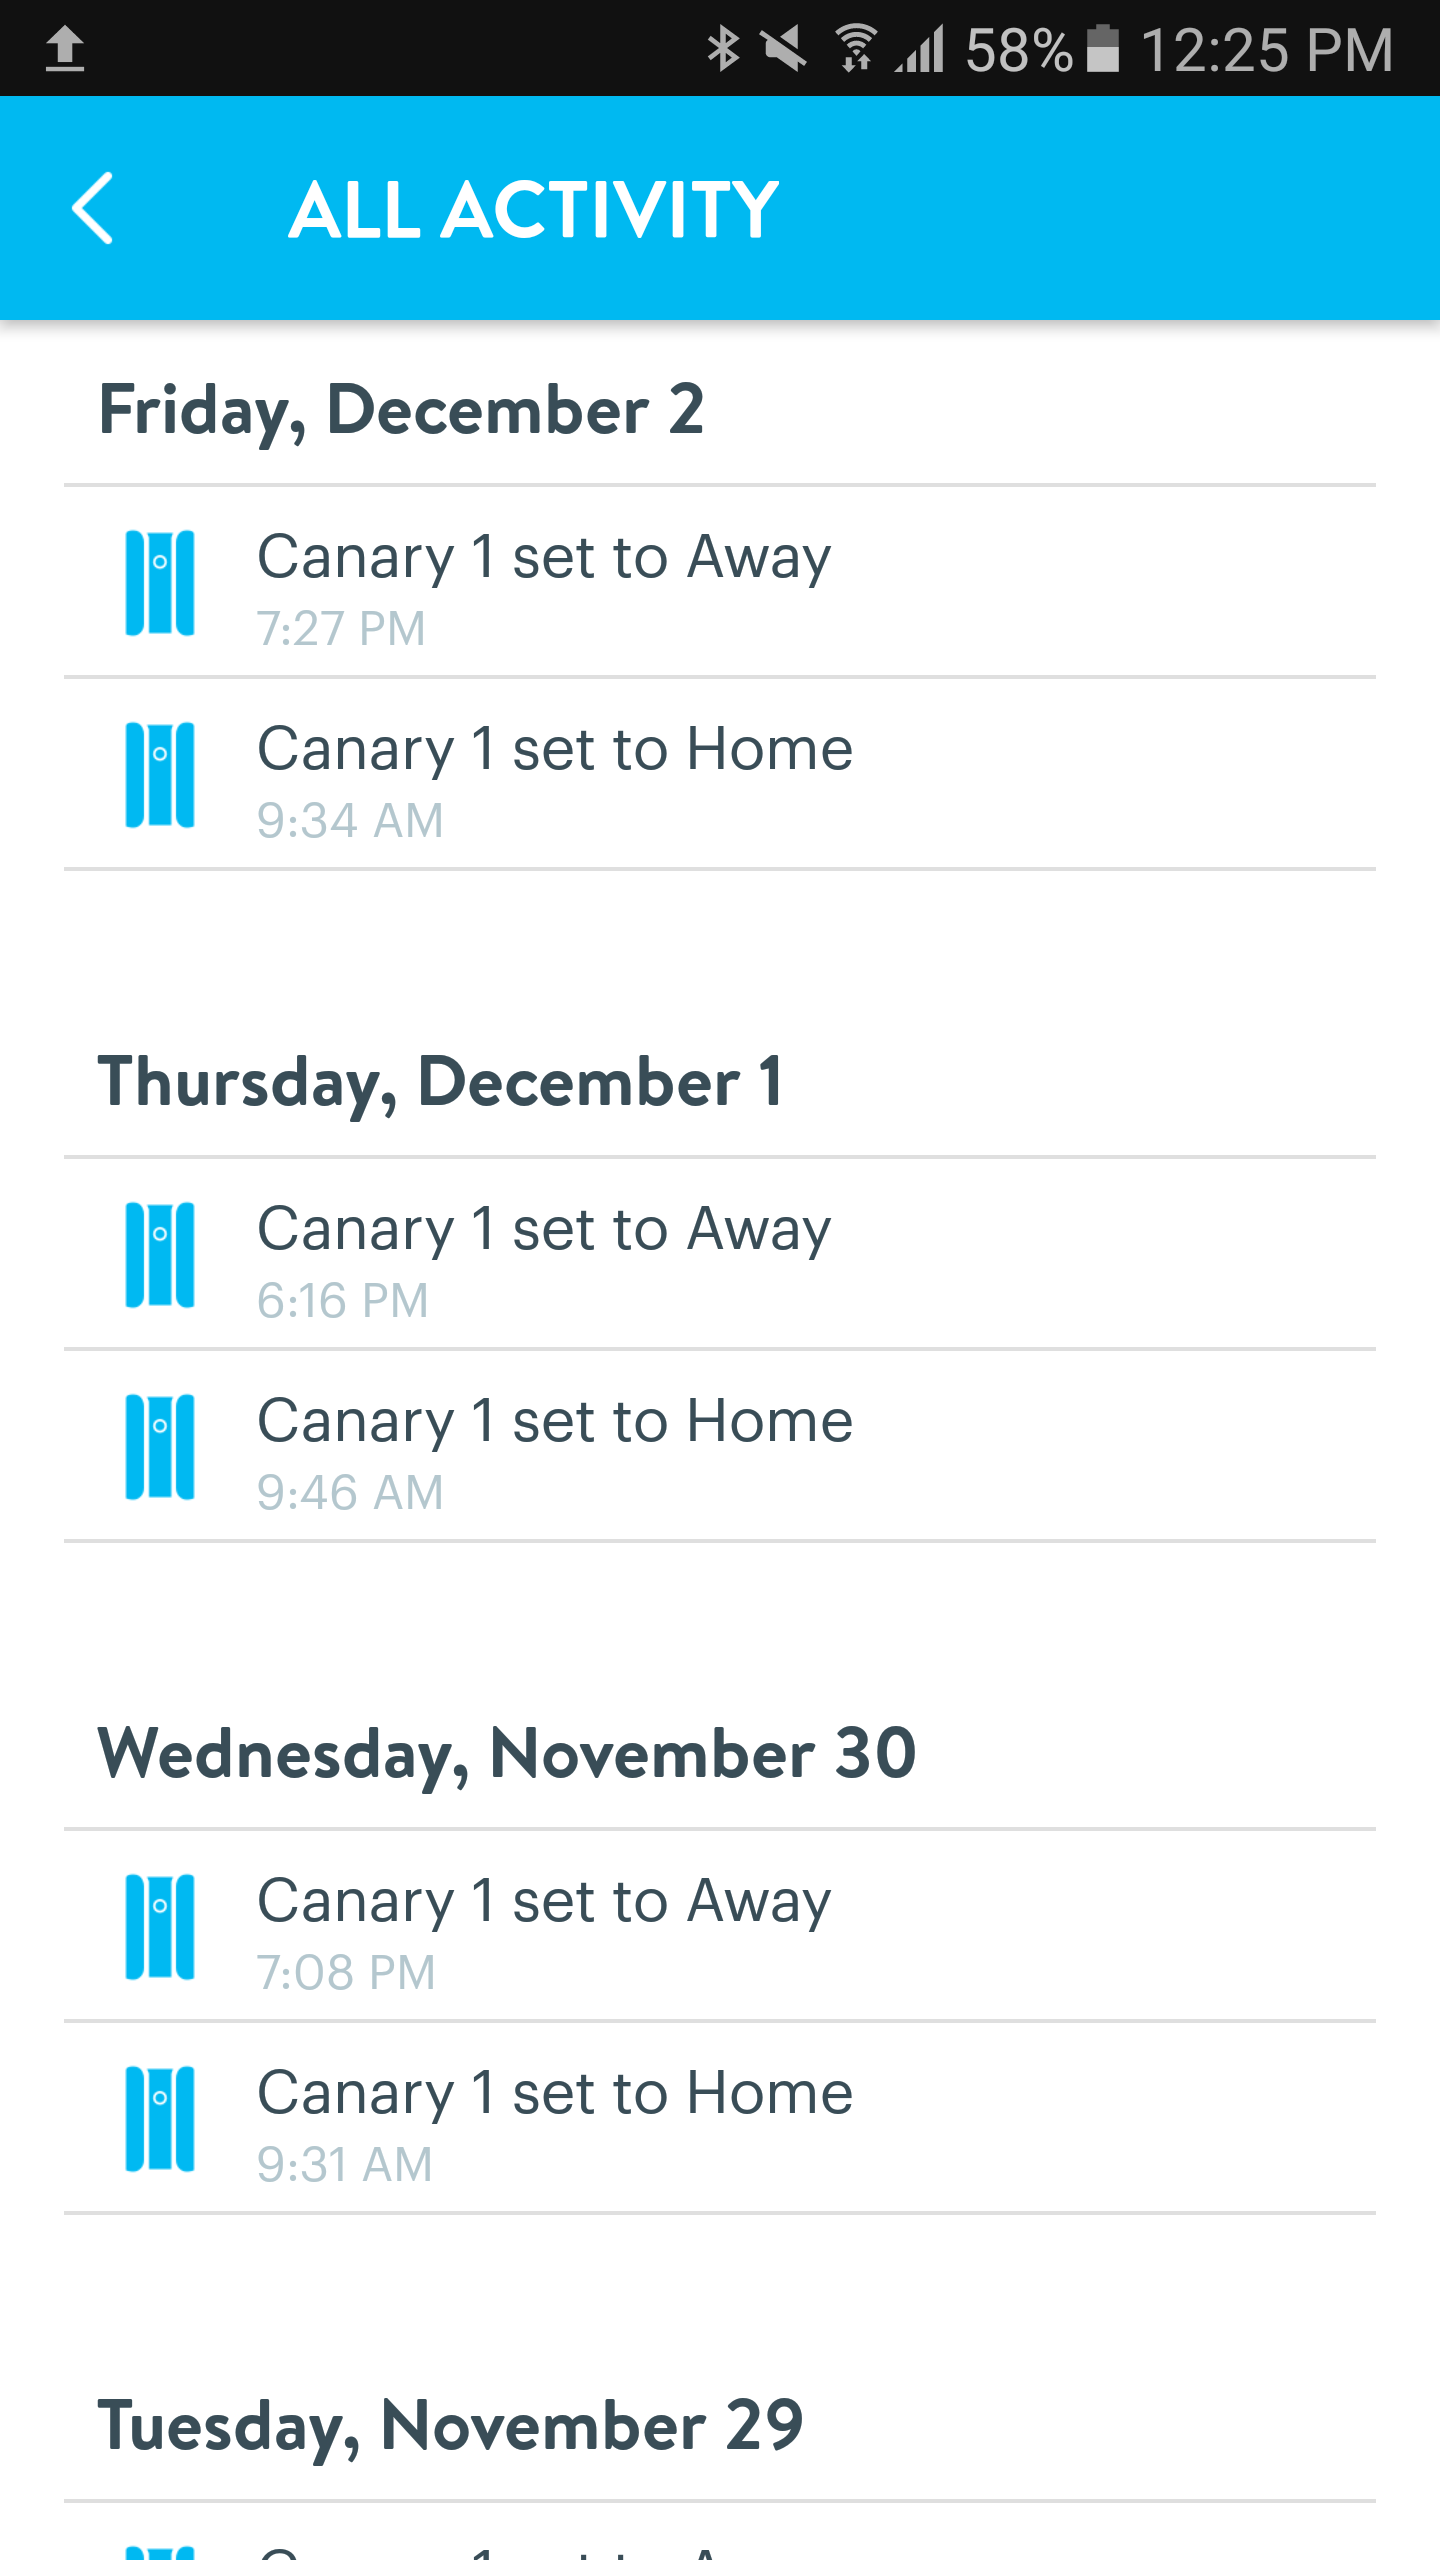The height and width of the screenshot is (2560, 1440).
Task: Tap the Friday, December 2 date header
Action: pyautogui.click(x=401, y=410)
